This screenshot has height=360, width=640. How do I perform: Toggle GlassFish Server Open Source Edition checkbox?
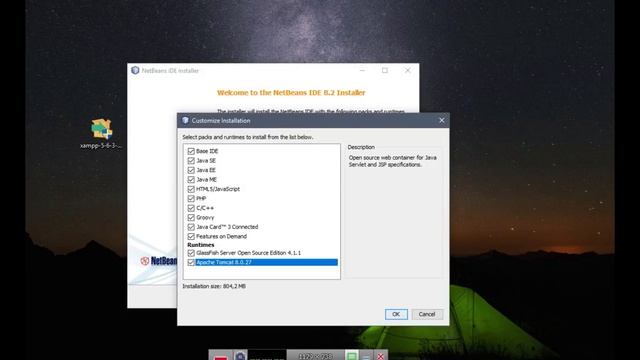(x=191, y=253)
